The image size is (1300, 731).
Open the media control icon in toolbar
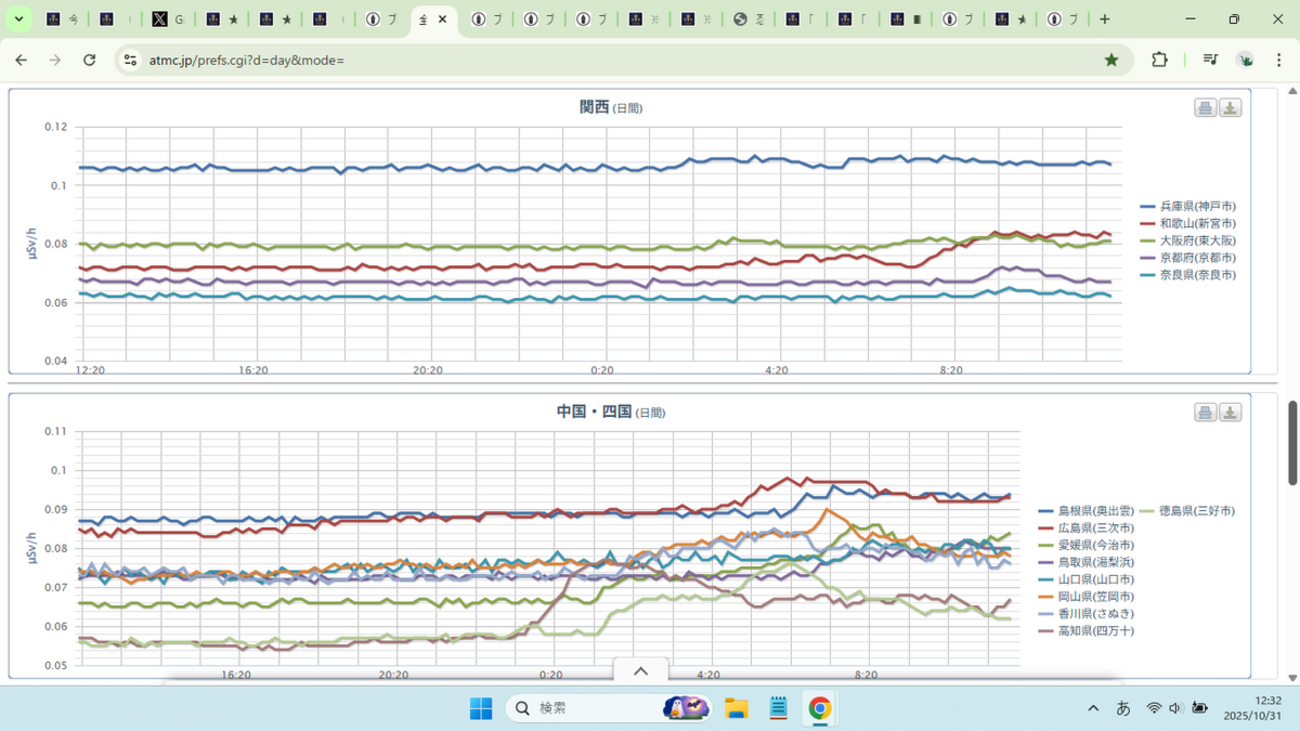[x=1211, y=60]
